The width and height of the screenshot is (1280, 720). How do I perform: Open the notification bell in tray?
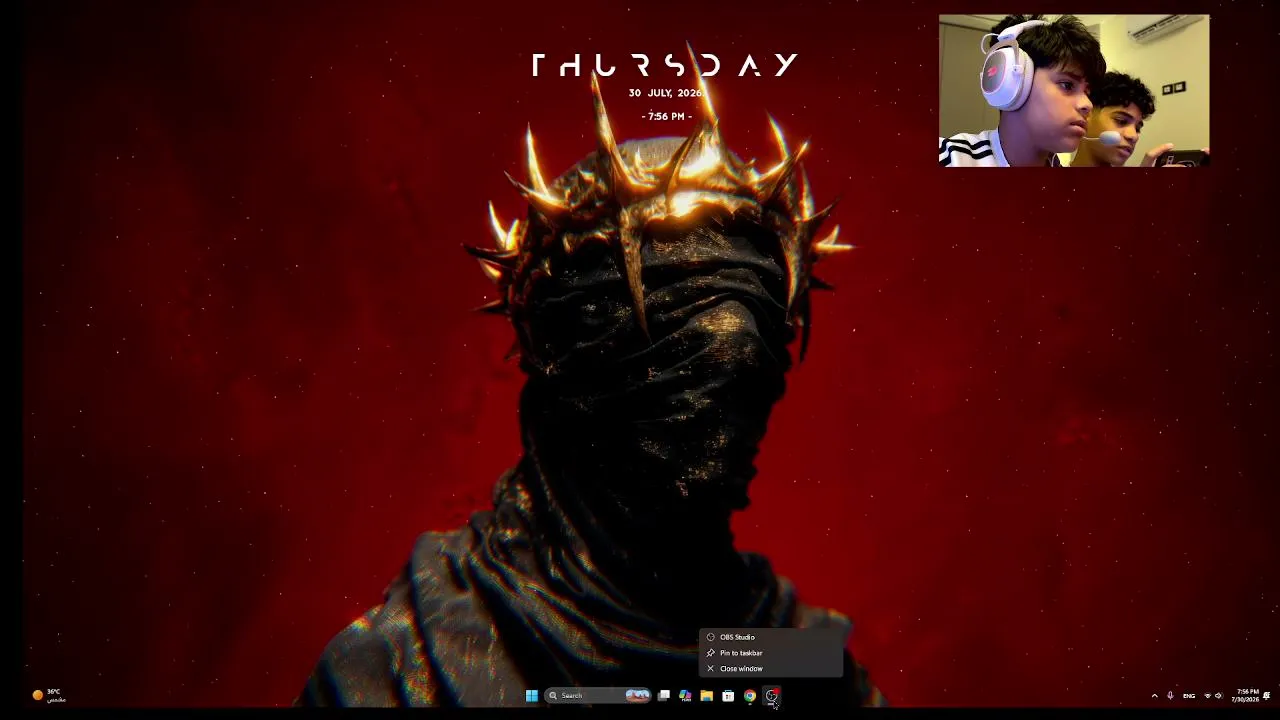[1267, 696]
